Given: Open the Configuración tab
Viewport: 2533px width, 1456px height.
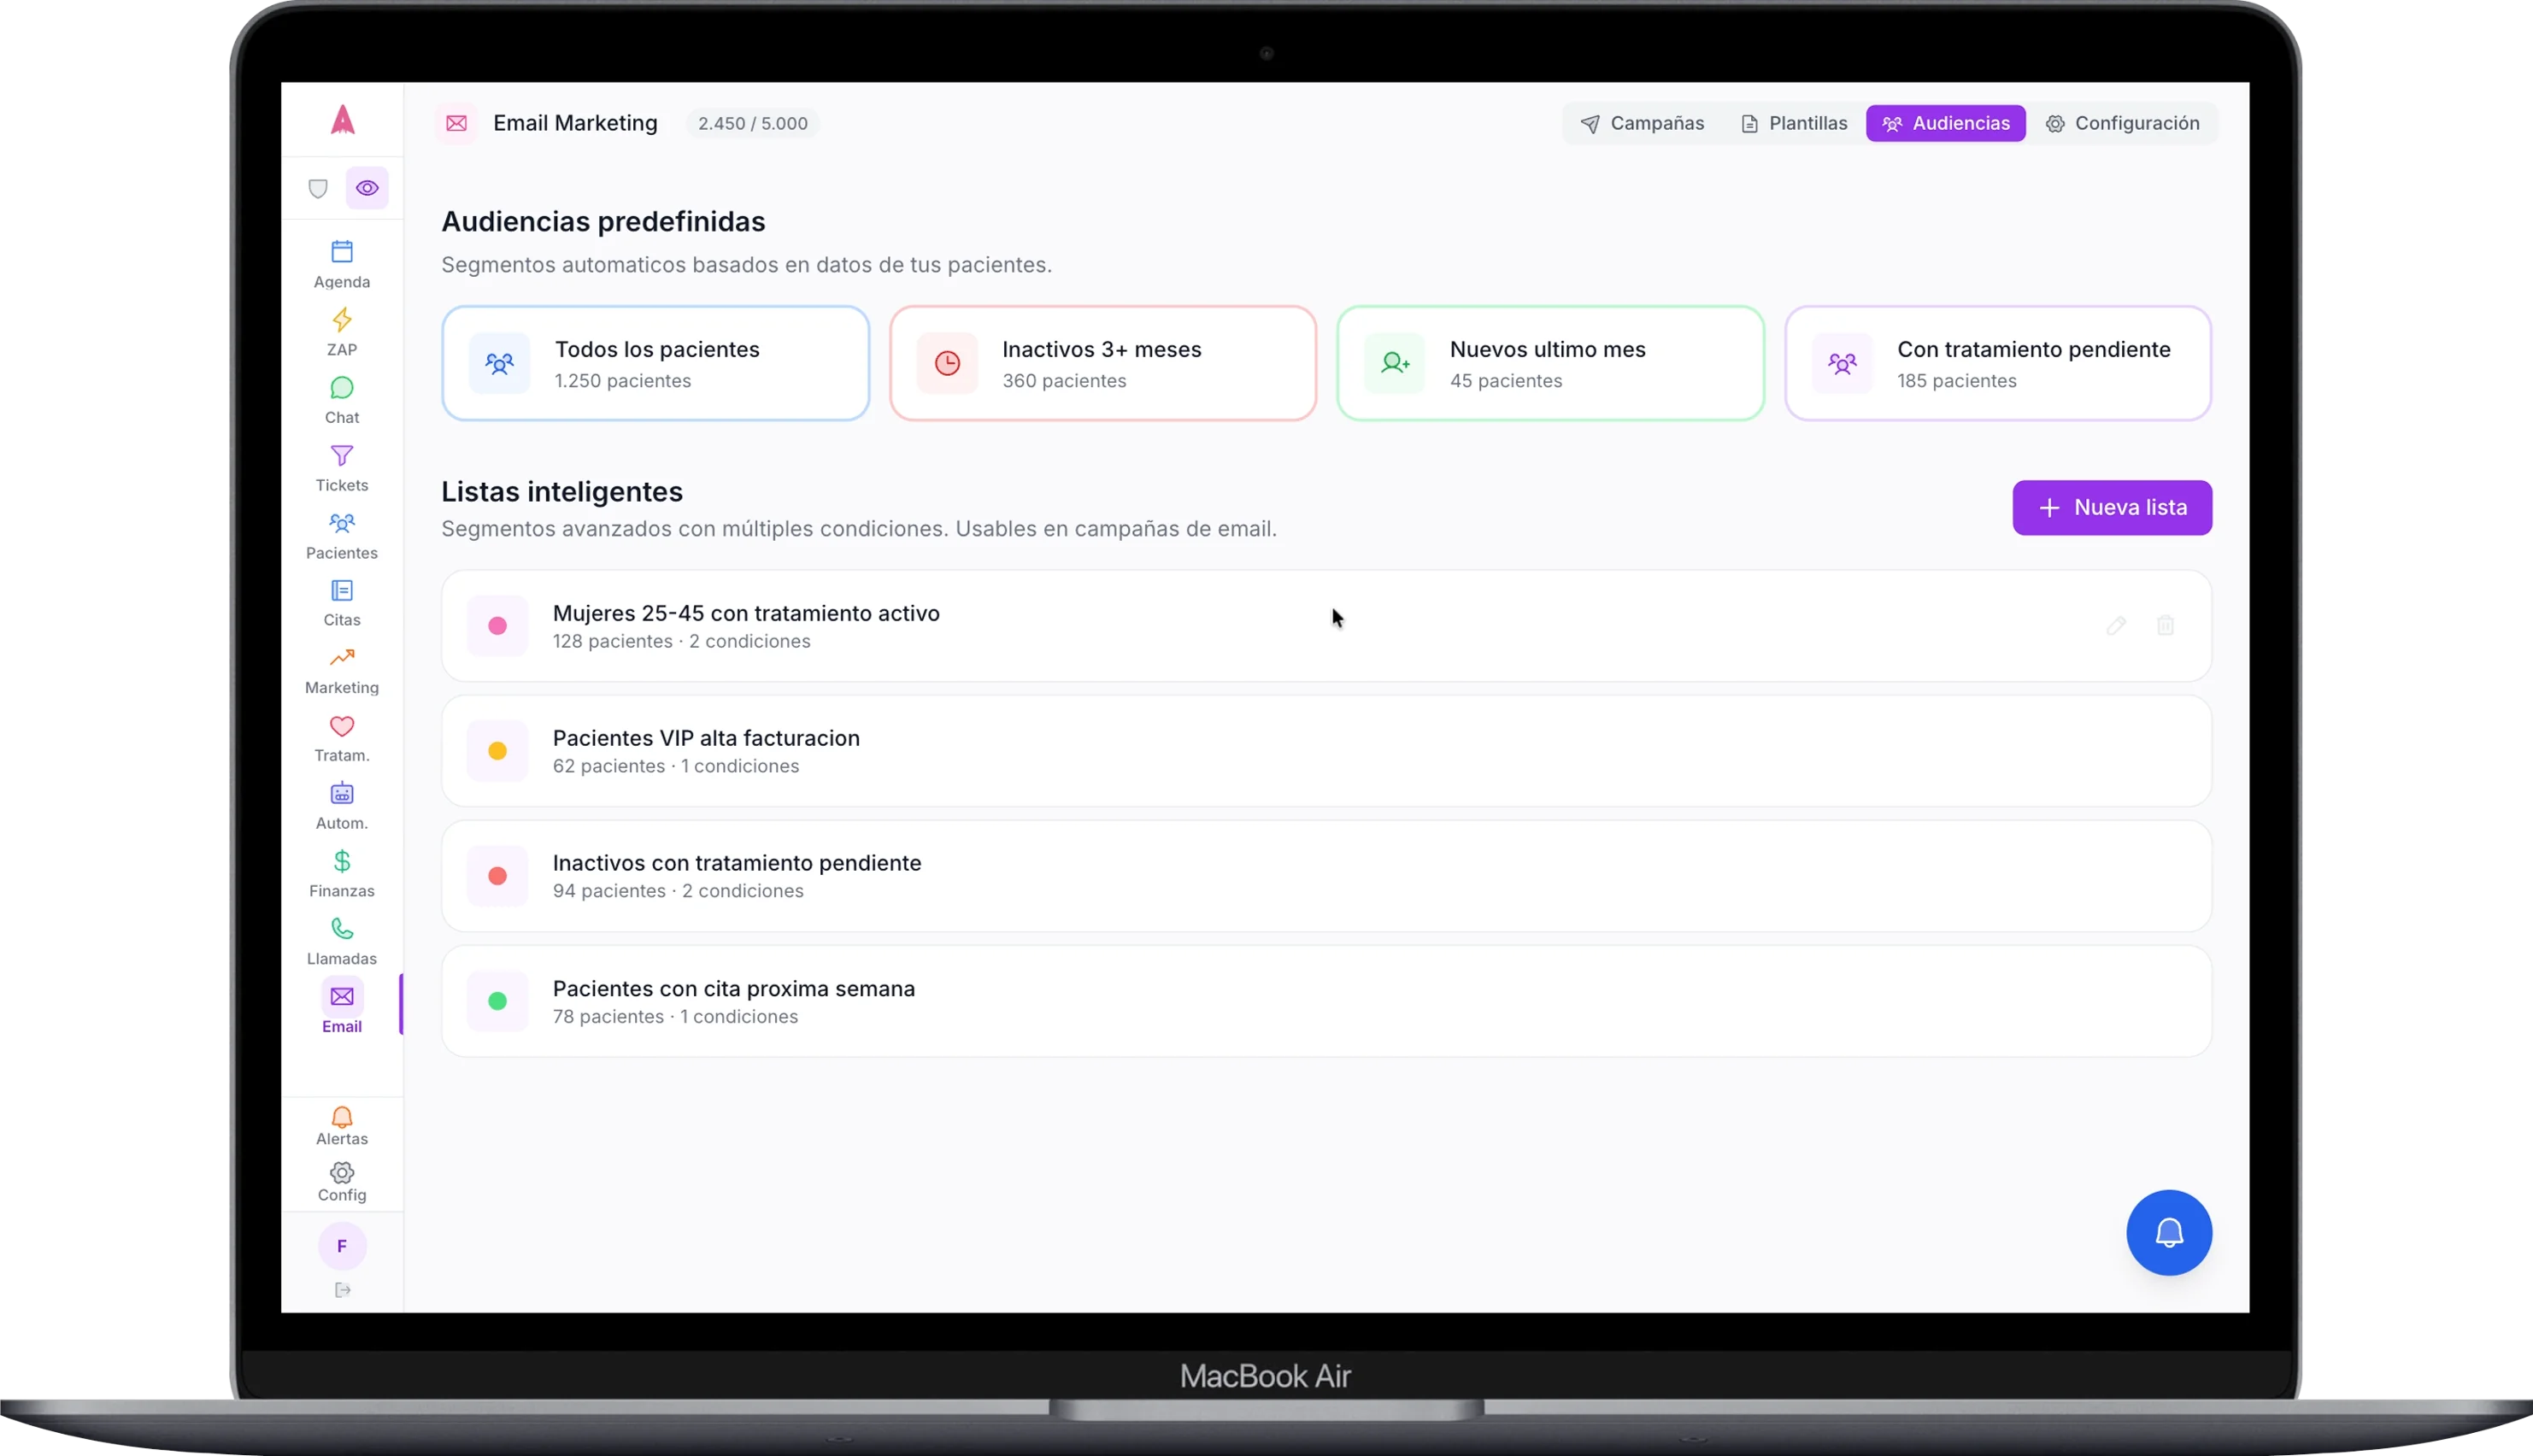Looking at the screenshot, I should click(x=2122, y=123).
